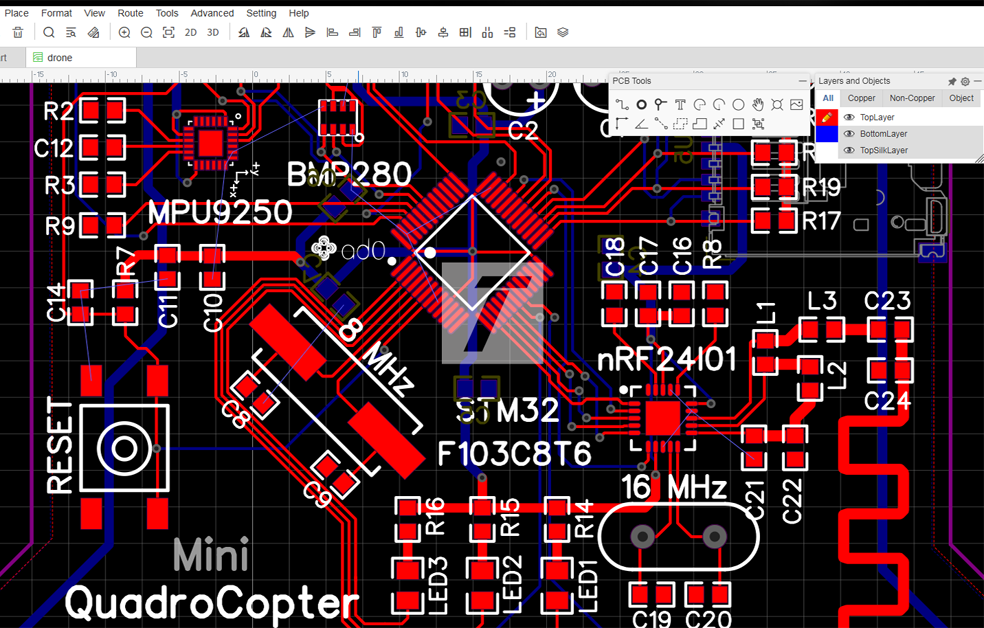Image resolution: width=984 pixels, height=628 pixels.
Task: Toggle TopLayer visibility eye
Action: tap(850, 117)
